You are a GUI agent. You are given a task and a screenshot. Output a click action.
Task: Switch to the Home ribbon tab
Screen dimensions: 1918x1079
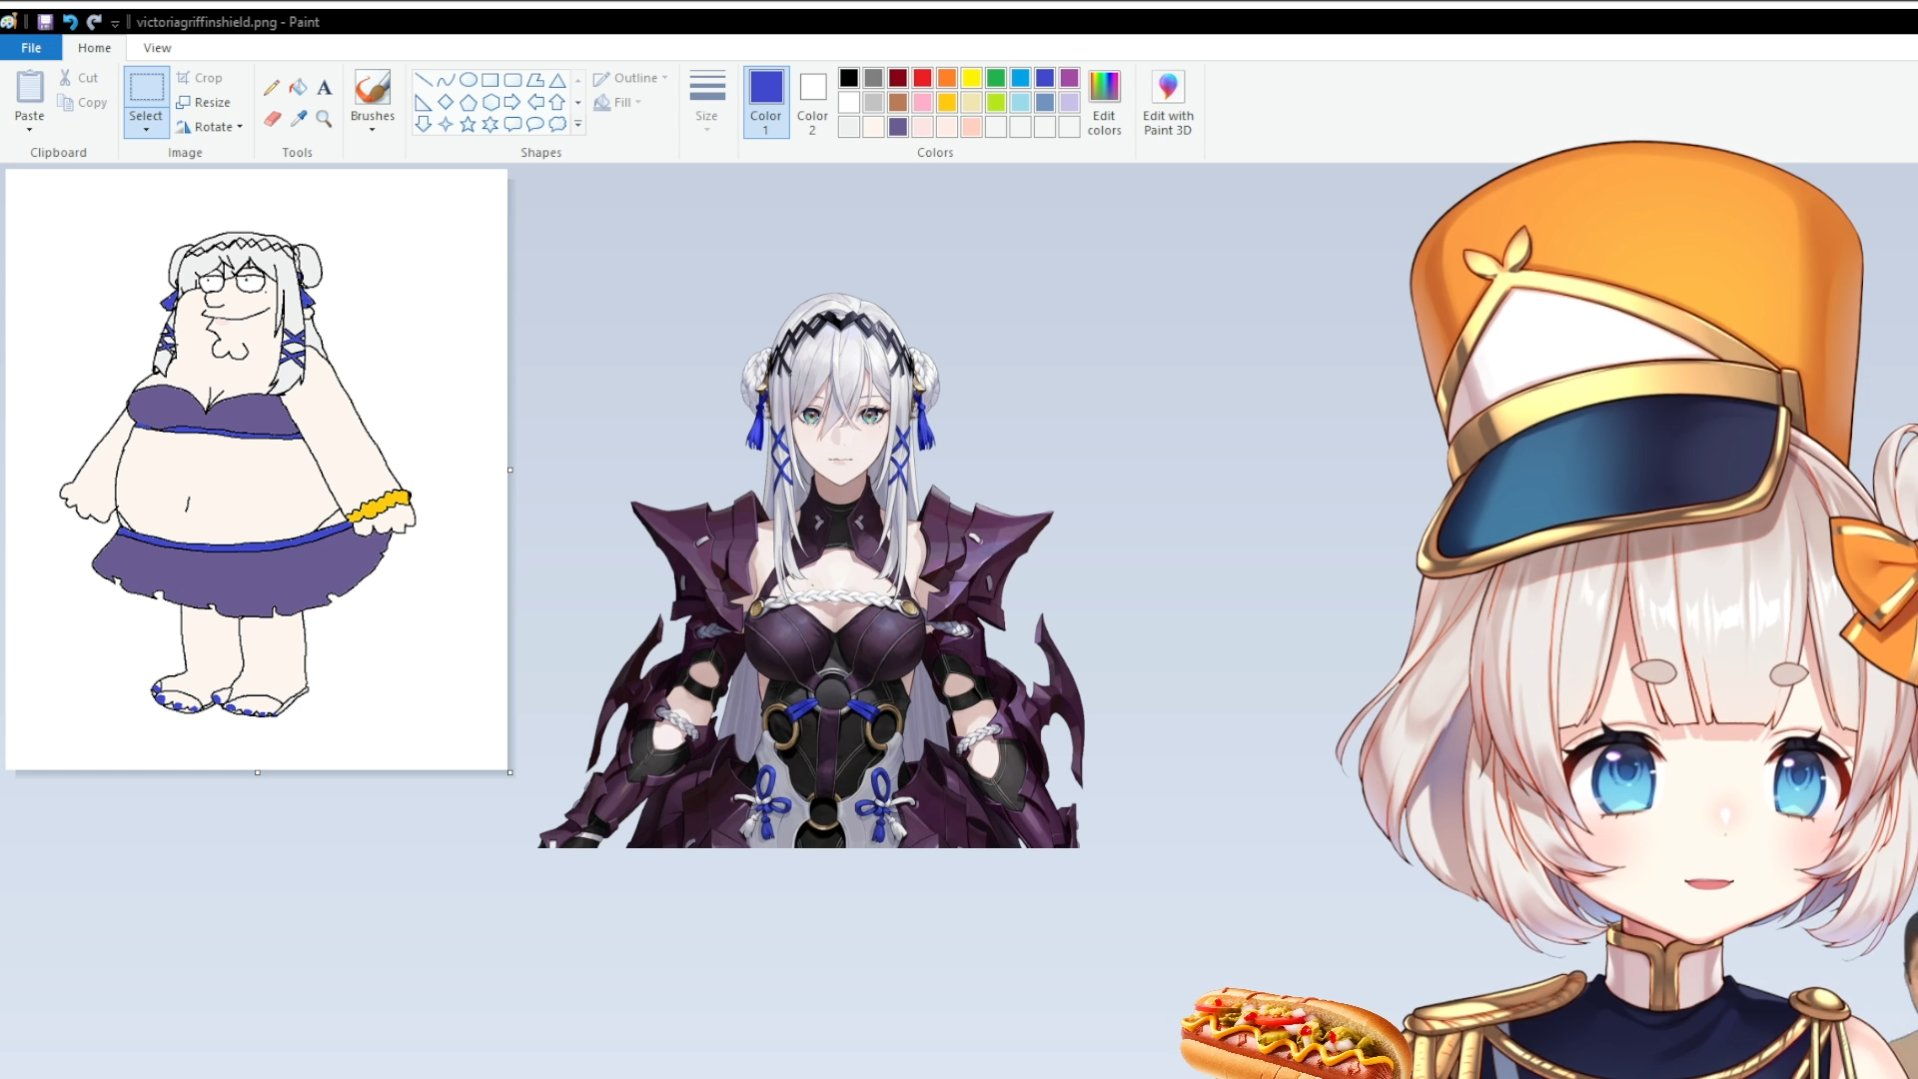pyautogui.click(x=94, y=47)
